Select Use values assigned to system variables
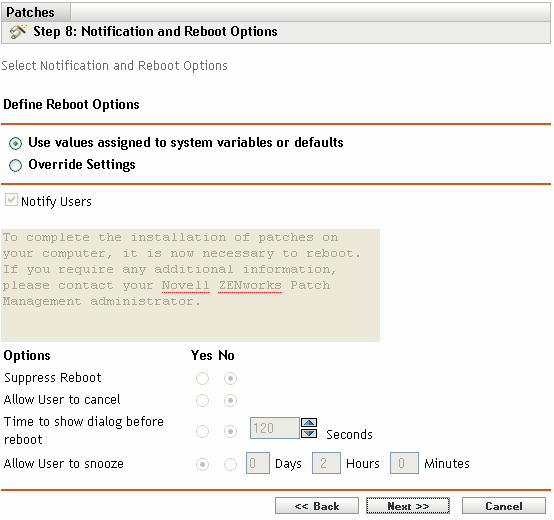 16,143
